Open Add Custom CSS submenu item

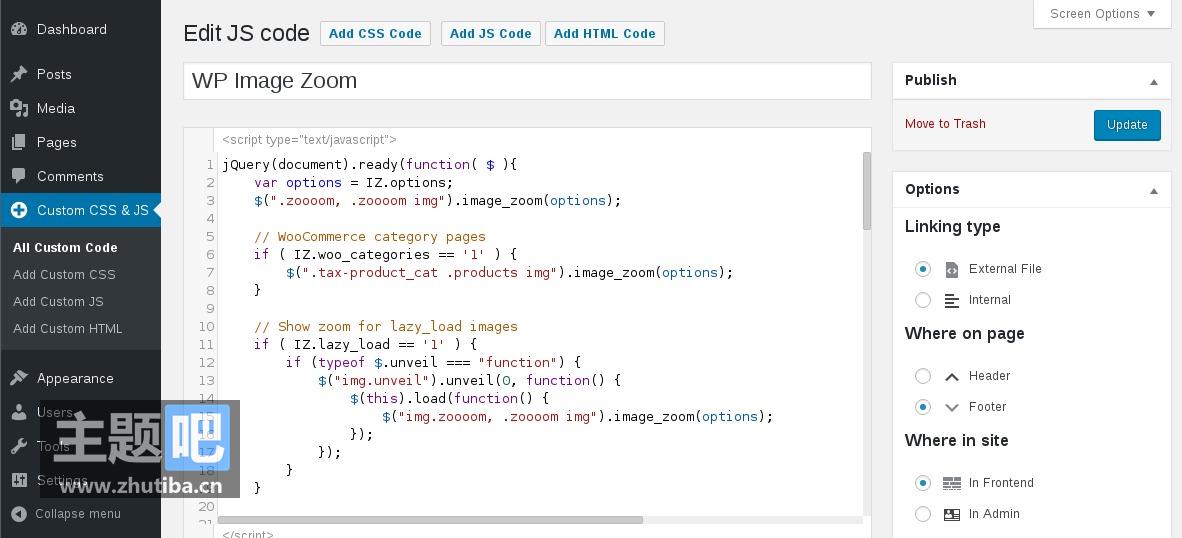click(64, 274)
